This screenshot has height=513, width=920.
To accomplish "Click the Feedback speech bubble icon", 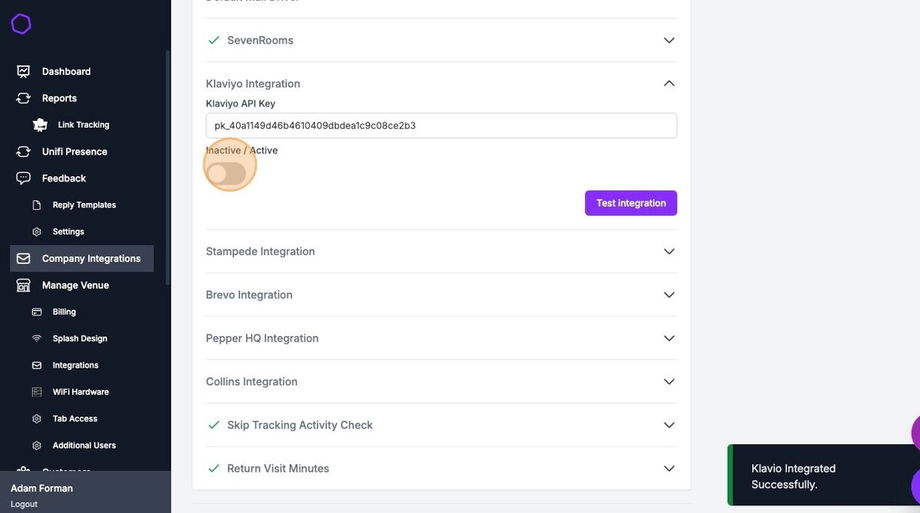I will coord(23,178).
